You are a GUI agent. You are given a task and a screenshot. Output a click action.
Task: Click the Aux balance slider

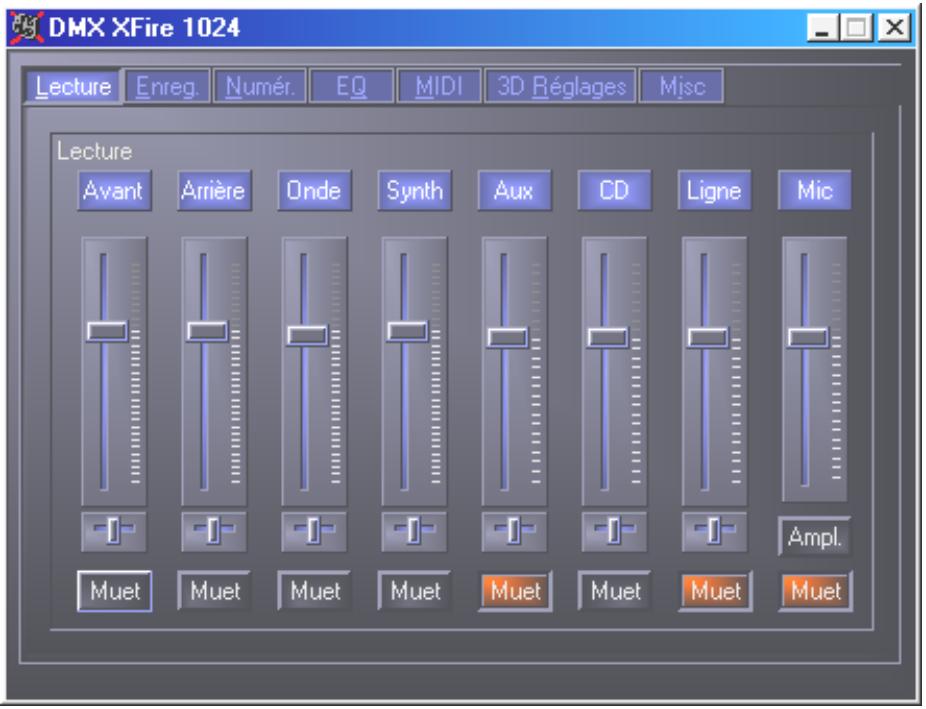pyautogui.click(x=514, y=530)
